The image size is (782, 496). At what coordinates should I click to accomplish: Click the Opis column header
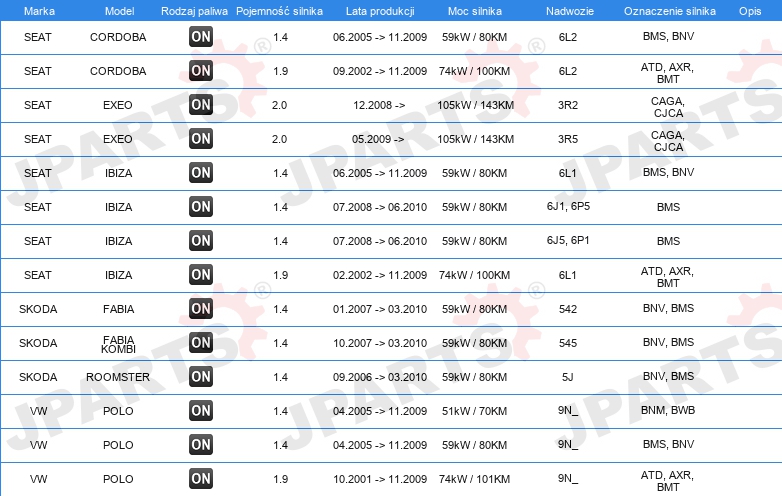point(750,11)
